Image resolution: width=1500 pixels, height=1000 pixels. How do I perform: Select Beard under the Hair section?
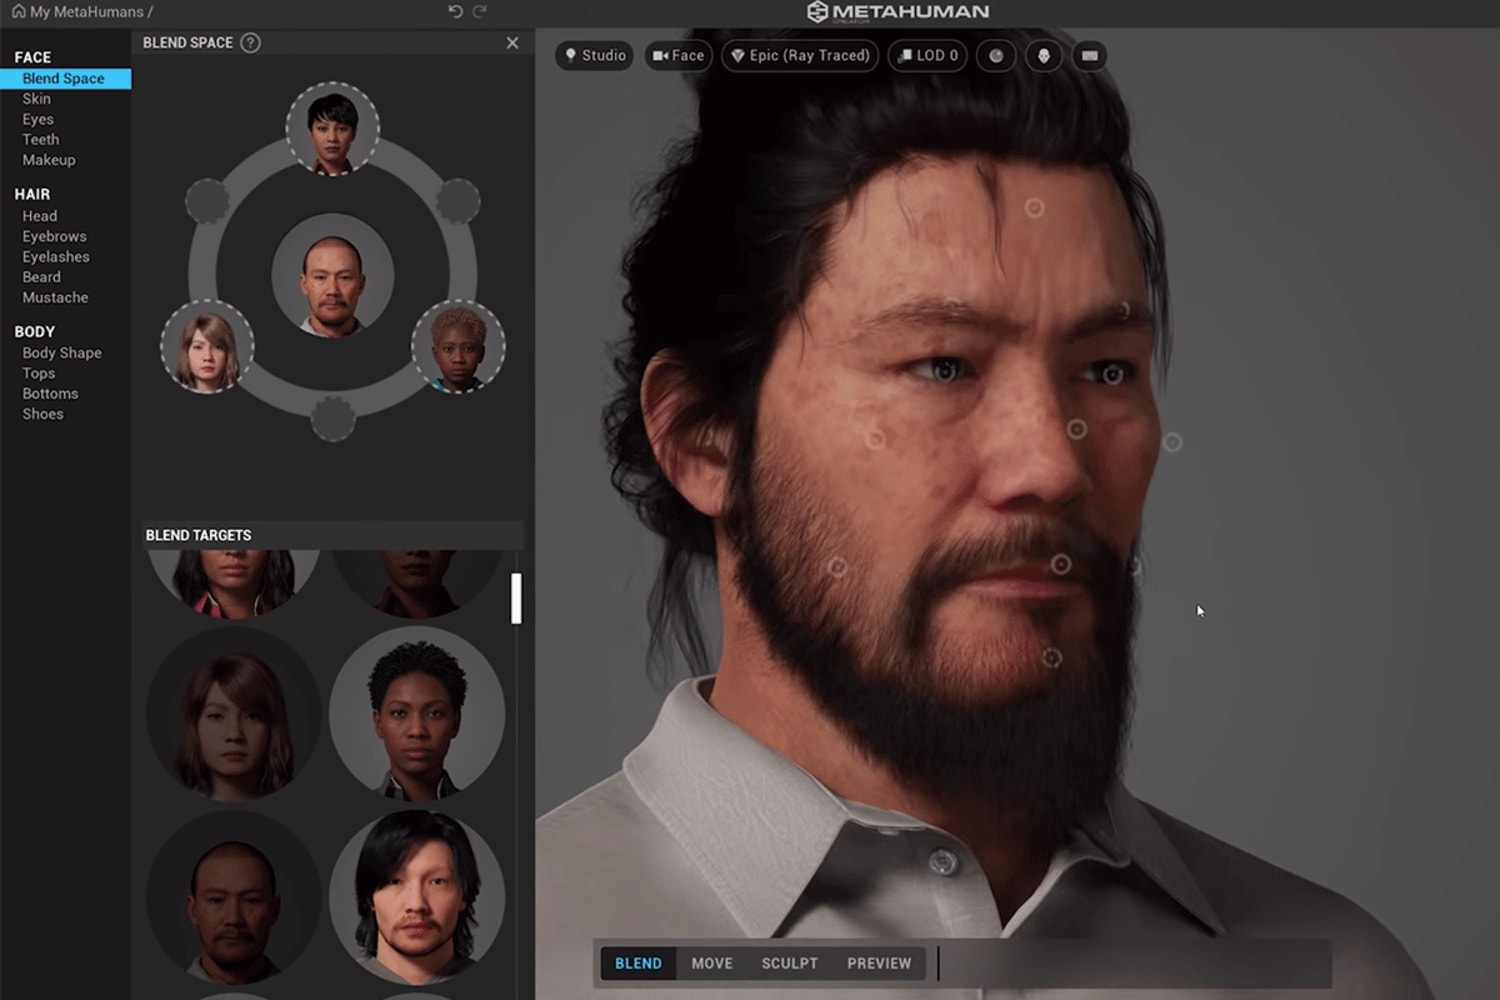click(x=42, y=277)
